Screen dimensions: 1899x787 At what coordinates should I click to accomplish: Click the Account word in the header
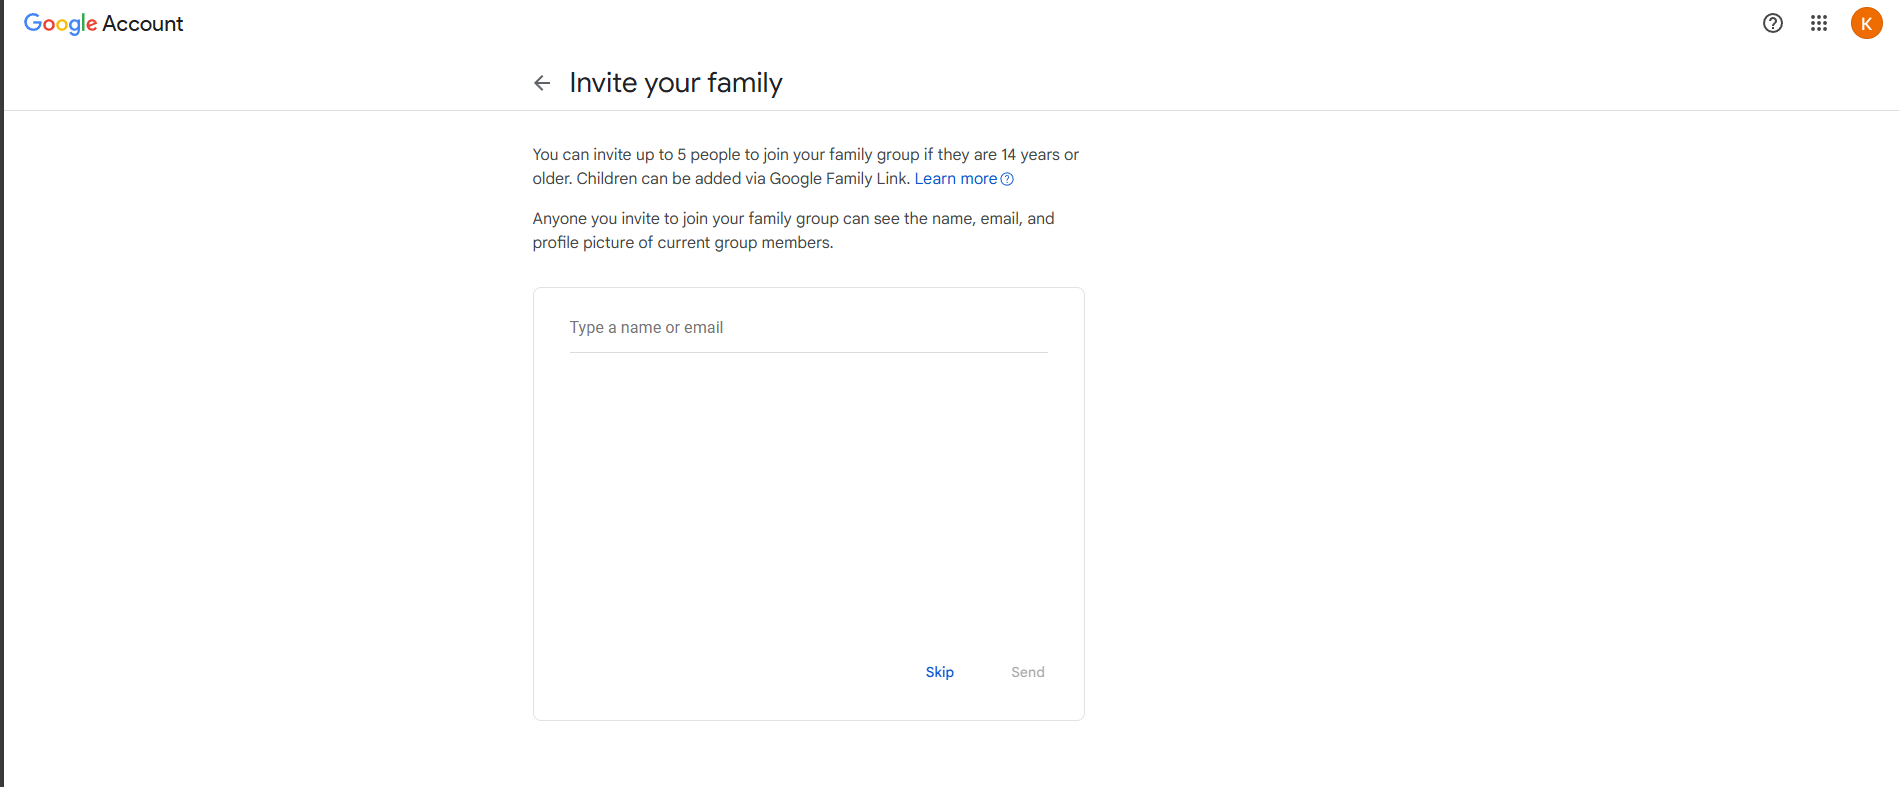143,23
